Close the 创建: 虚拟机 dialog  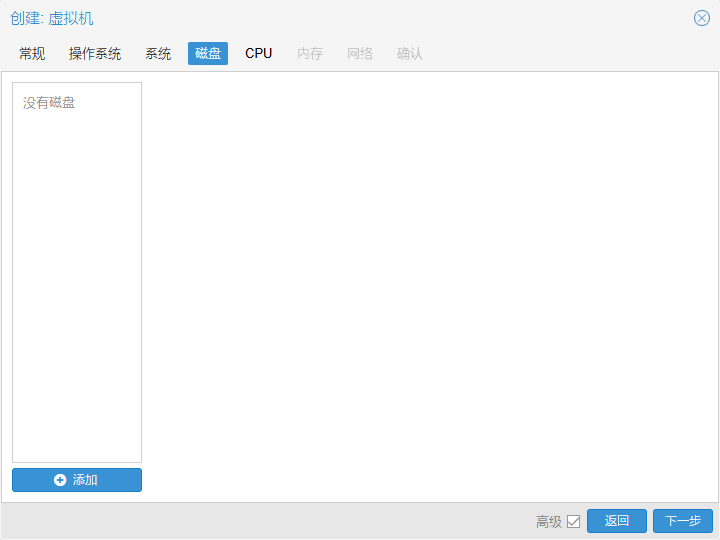[701, 18]
